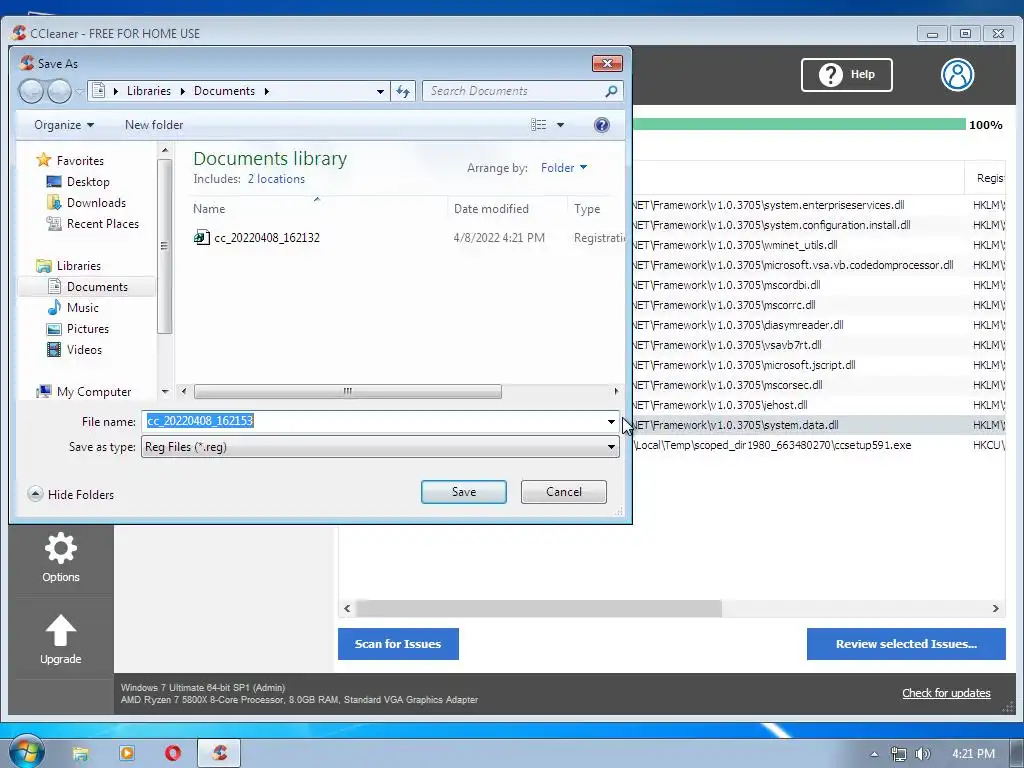Click Scan for Issues button
The height and width of the screenshot is (768, 1024).
398,644
